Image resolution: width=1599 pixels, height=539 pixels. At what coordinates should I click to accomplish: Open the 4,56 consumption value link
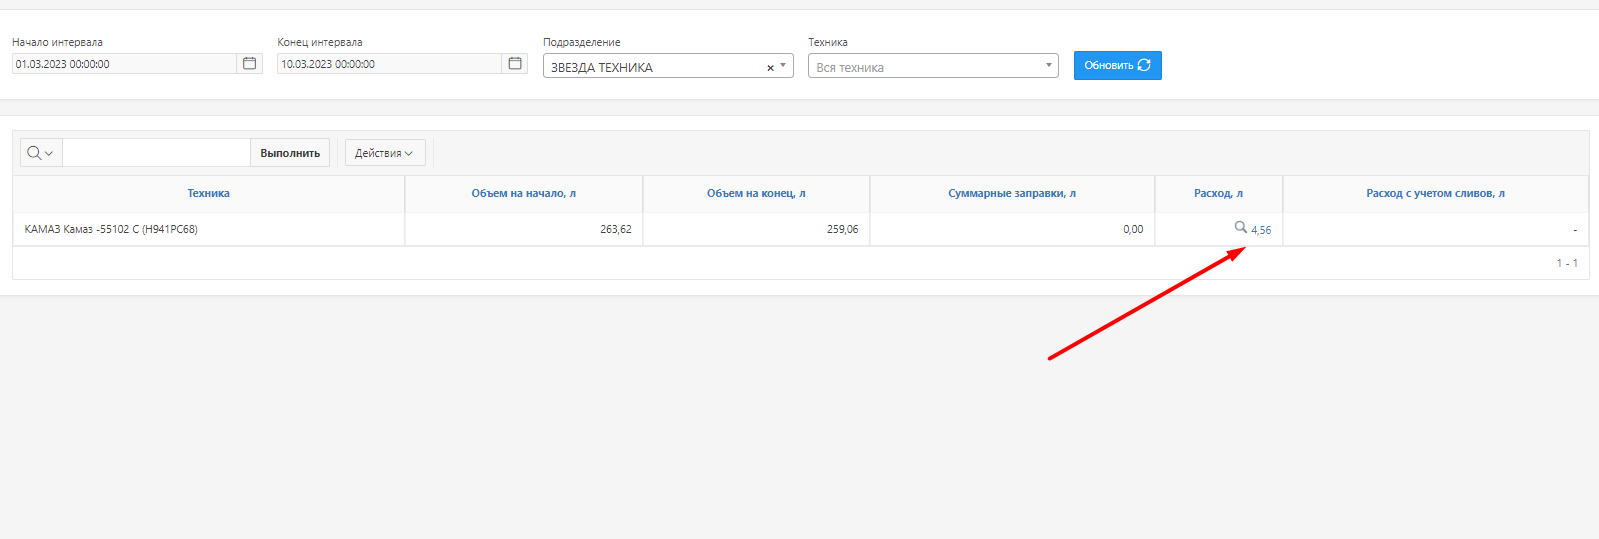click(1261, 230)
